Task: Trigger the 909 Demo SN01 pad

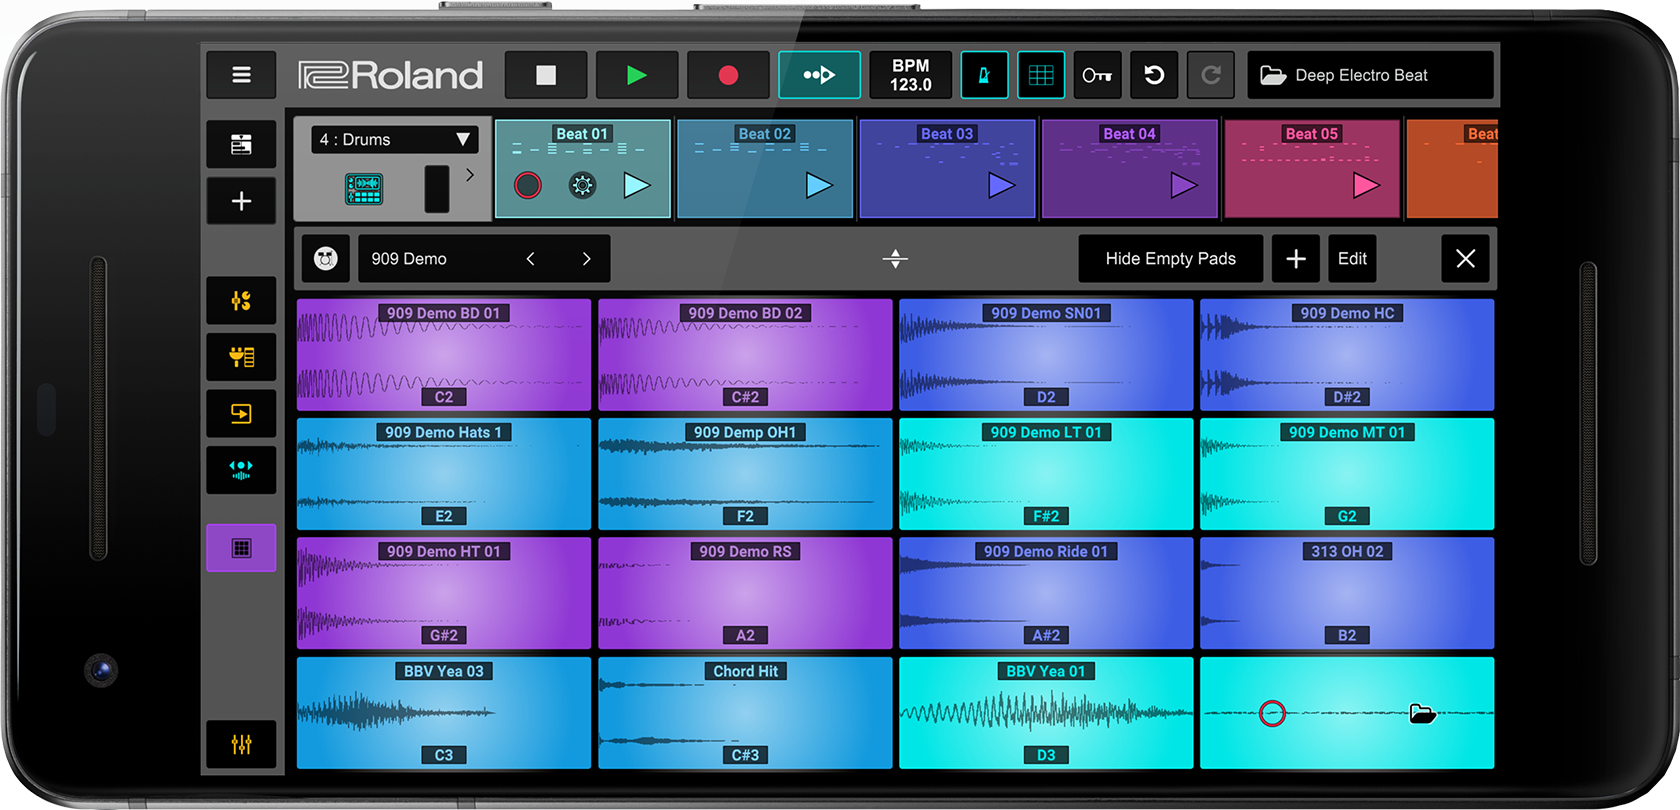Action: pyautogui.click(x=1046, y=355)
